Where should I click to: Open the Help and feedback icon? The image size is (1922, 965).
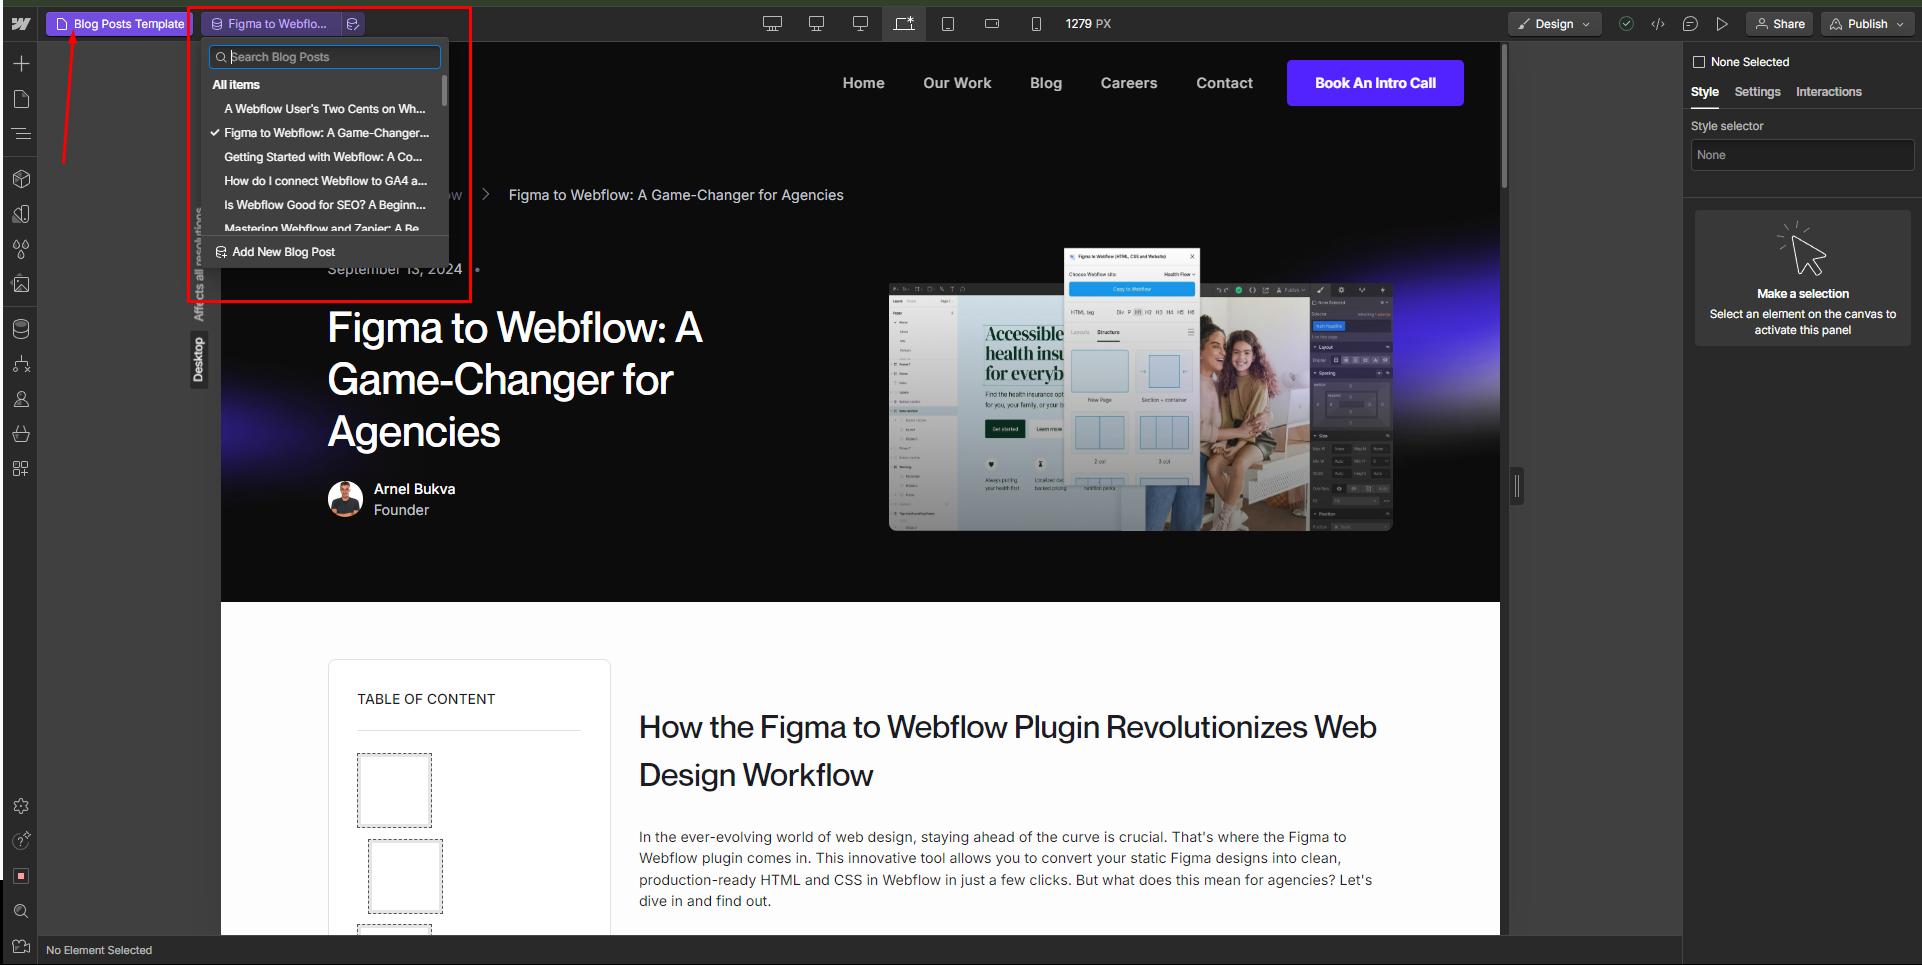pos(21,841)
